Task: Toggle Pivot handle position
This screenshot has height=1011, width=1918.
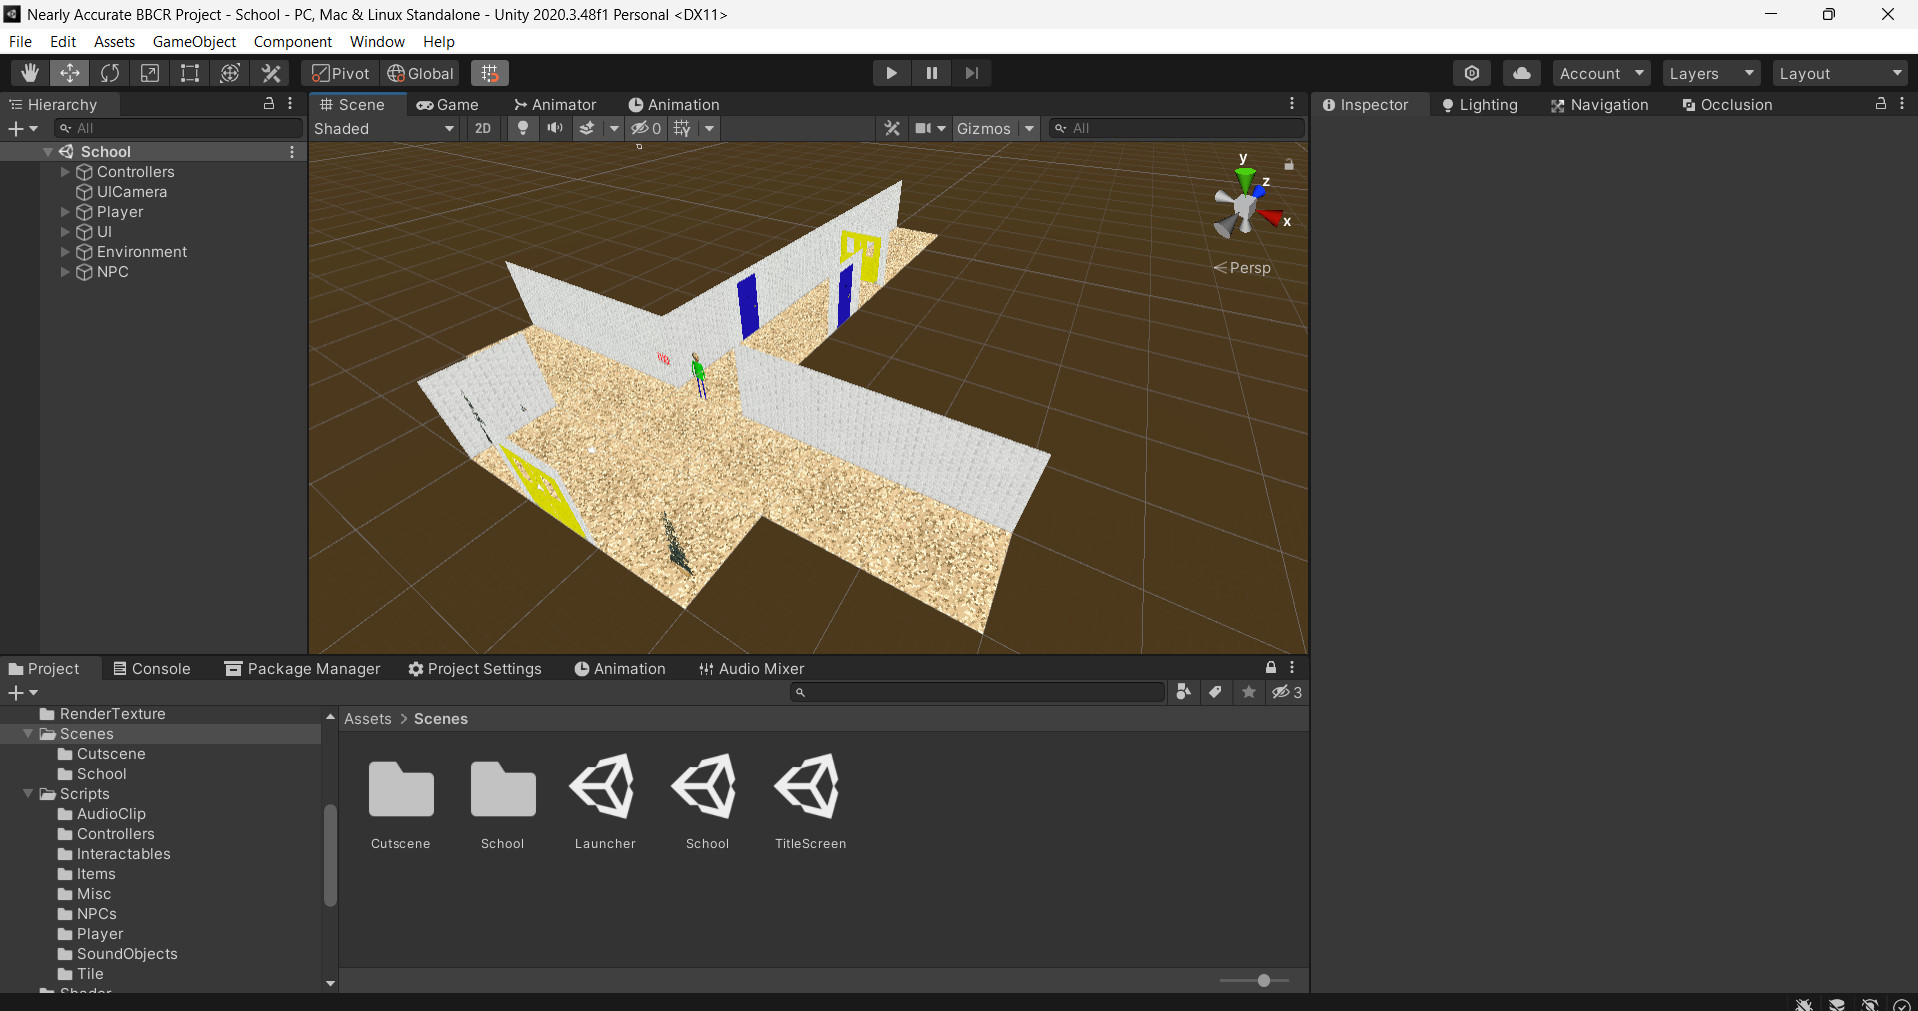Action: point(340,73)
